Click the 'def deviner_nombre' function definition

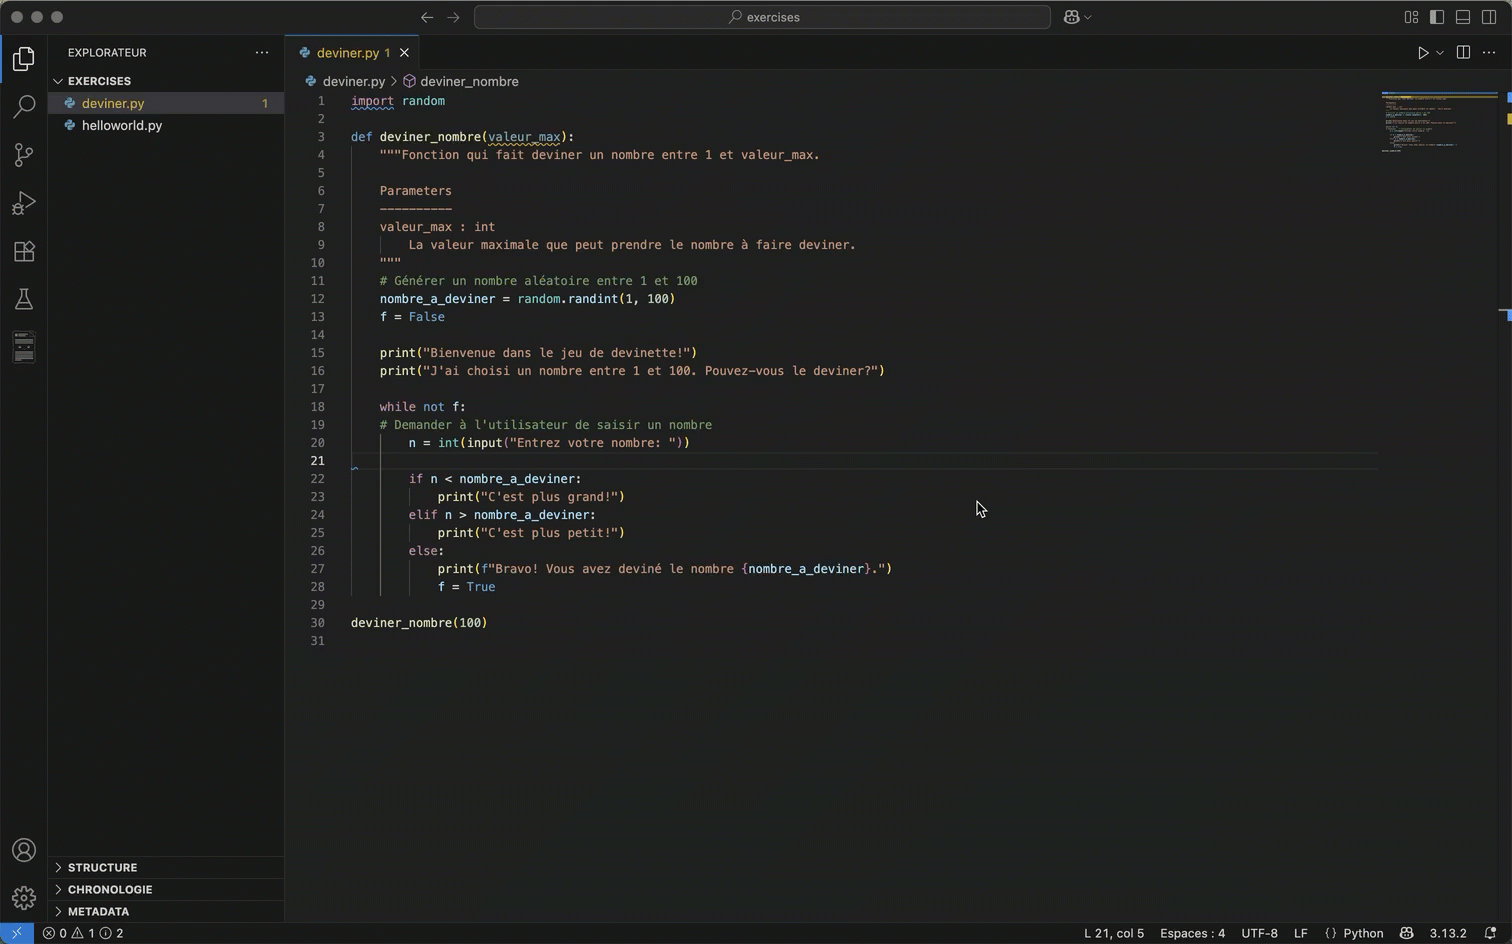(x=462, y=137)
